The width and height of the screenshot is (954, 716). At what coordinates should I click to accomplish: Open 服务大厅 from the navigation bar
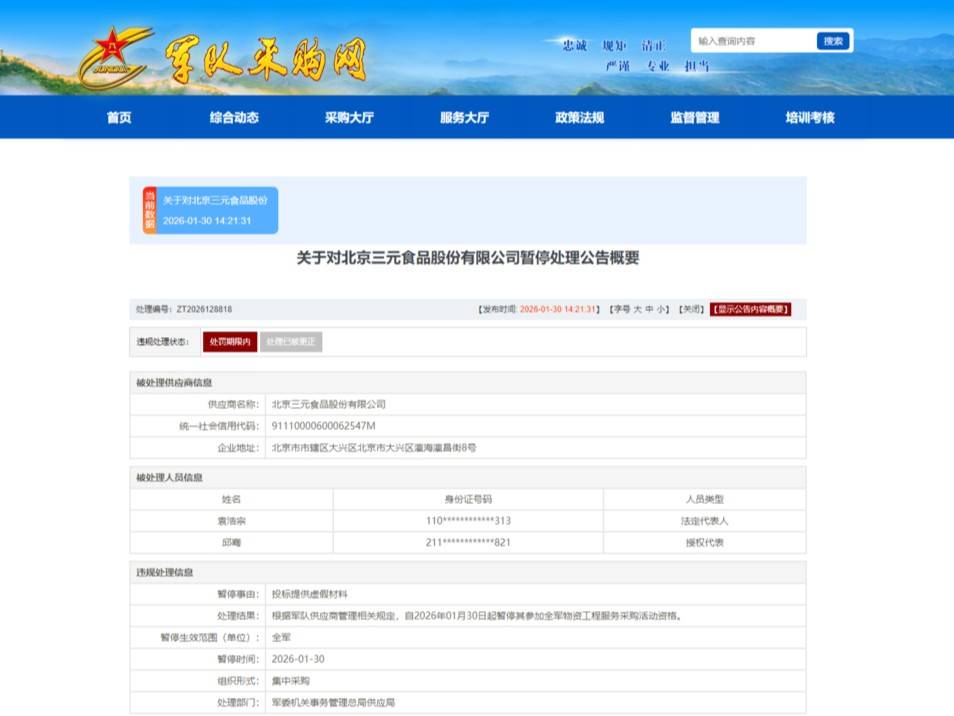[464, 118]
